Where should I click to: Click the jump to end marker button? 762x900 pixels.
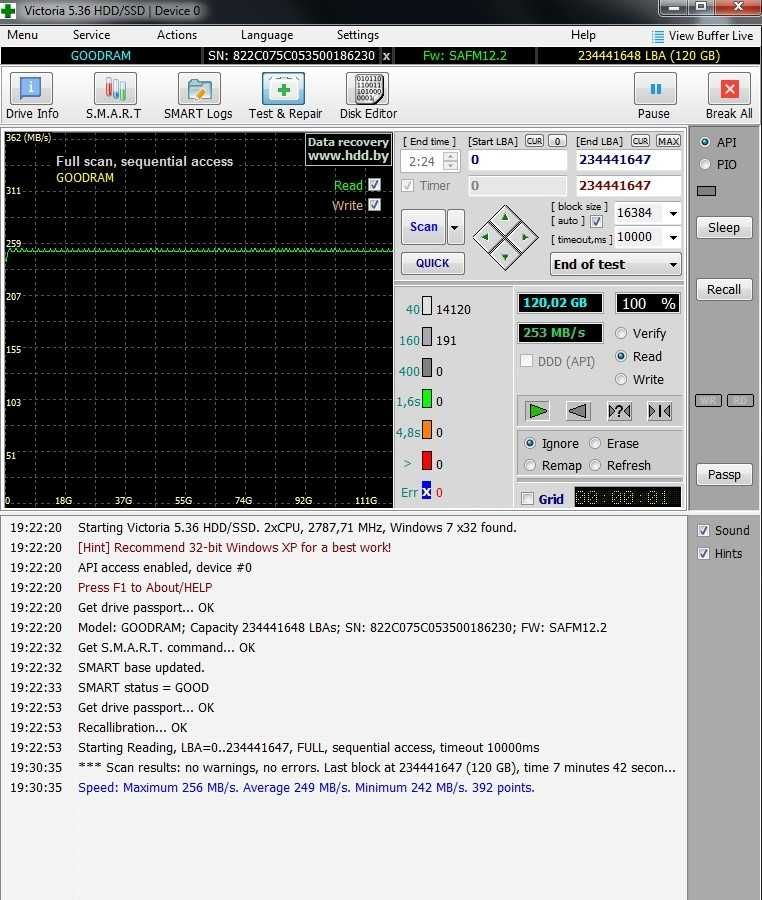coord(660,411)
